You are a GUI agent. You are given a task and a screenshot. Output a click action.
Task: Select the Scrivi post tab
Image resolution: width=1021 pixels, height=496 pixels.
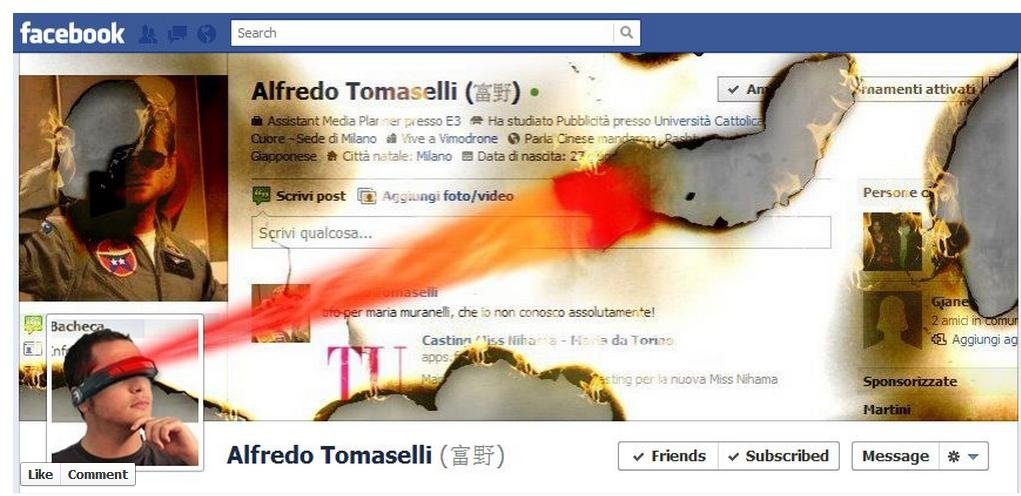(x=300, y=196)
